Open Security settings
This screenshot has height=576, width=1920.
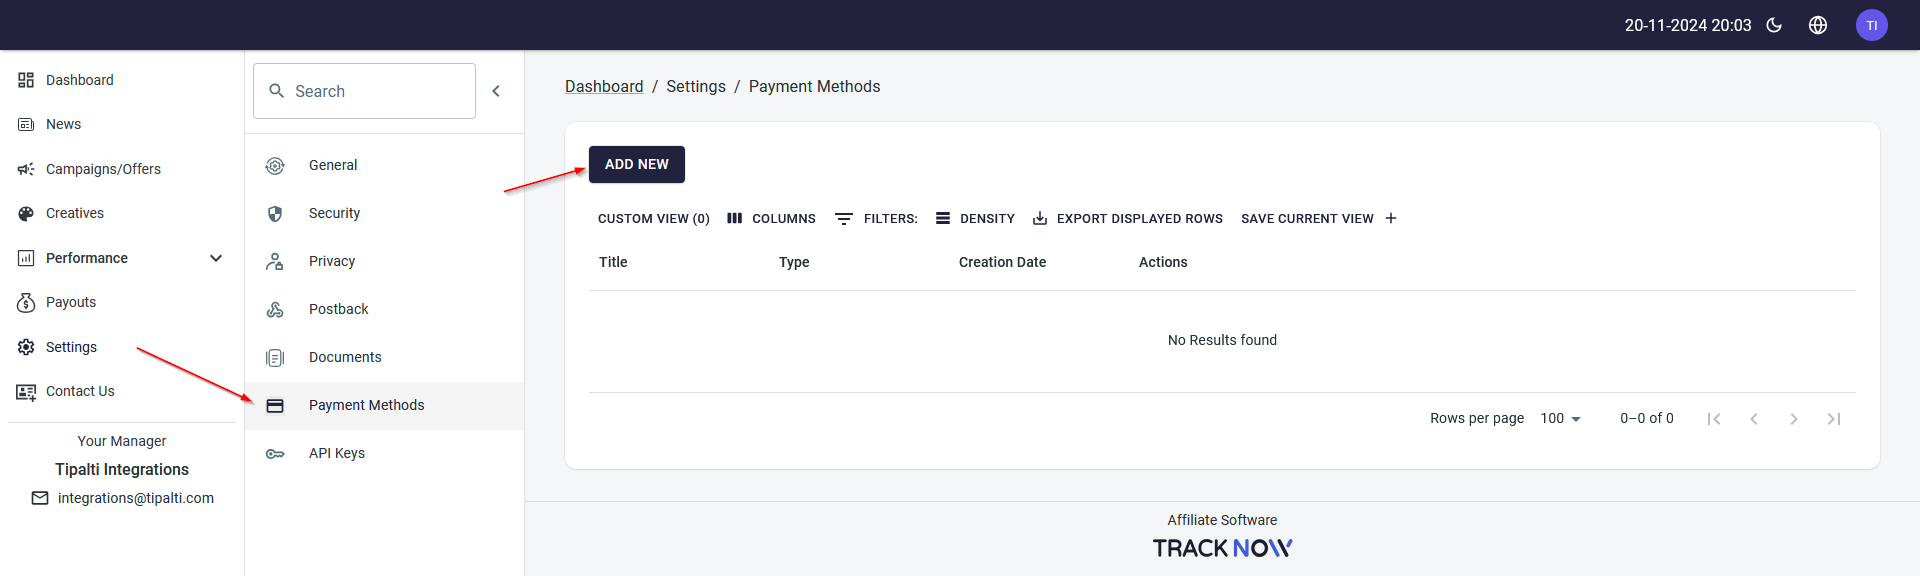pos(334,213)
